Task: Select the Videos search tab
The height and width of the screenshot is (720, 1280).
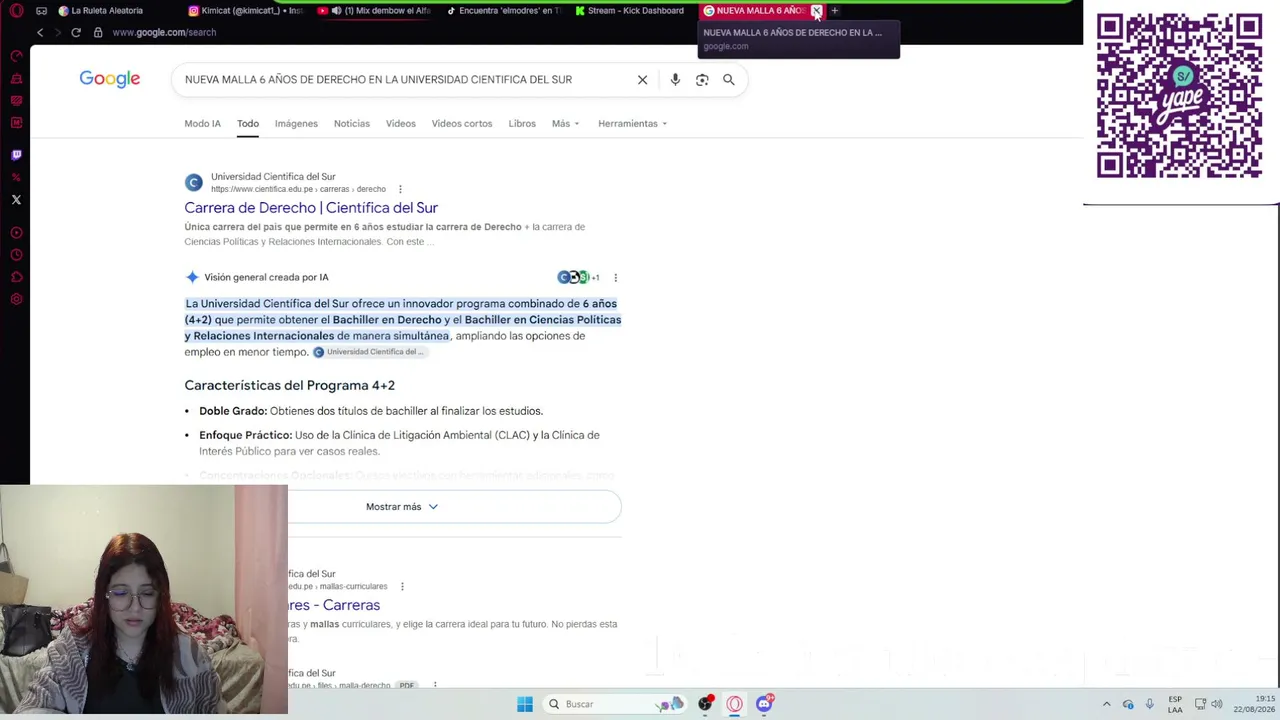Action: click(x=401, y=124)
